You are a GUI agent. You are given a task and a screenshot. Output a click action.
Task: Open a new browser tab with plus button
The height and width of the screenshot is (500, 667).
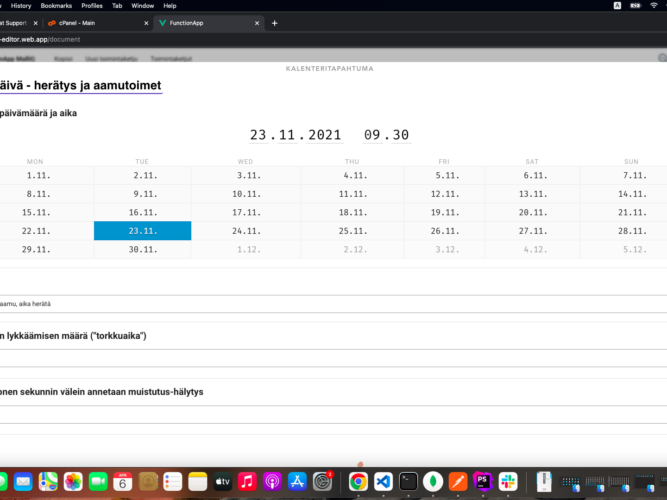coord(275,23)
